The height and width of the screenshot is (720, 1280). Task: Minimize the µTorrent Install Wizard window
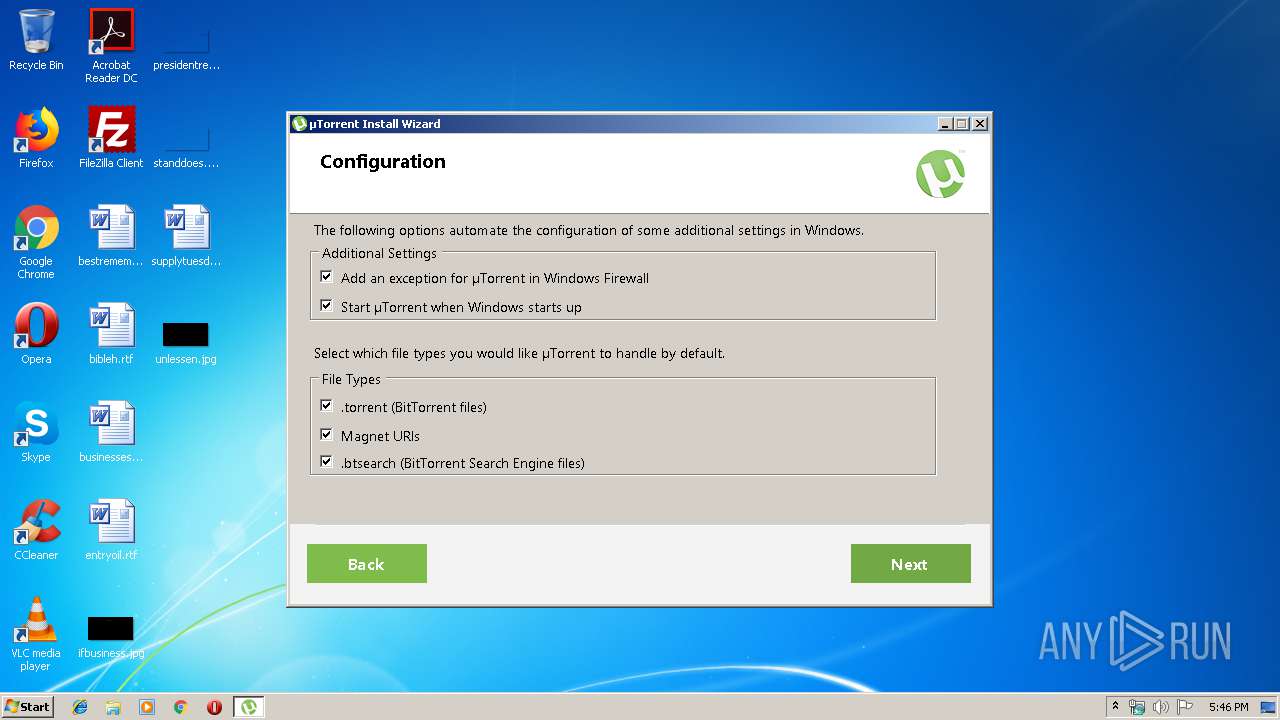click(945, 124)
